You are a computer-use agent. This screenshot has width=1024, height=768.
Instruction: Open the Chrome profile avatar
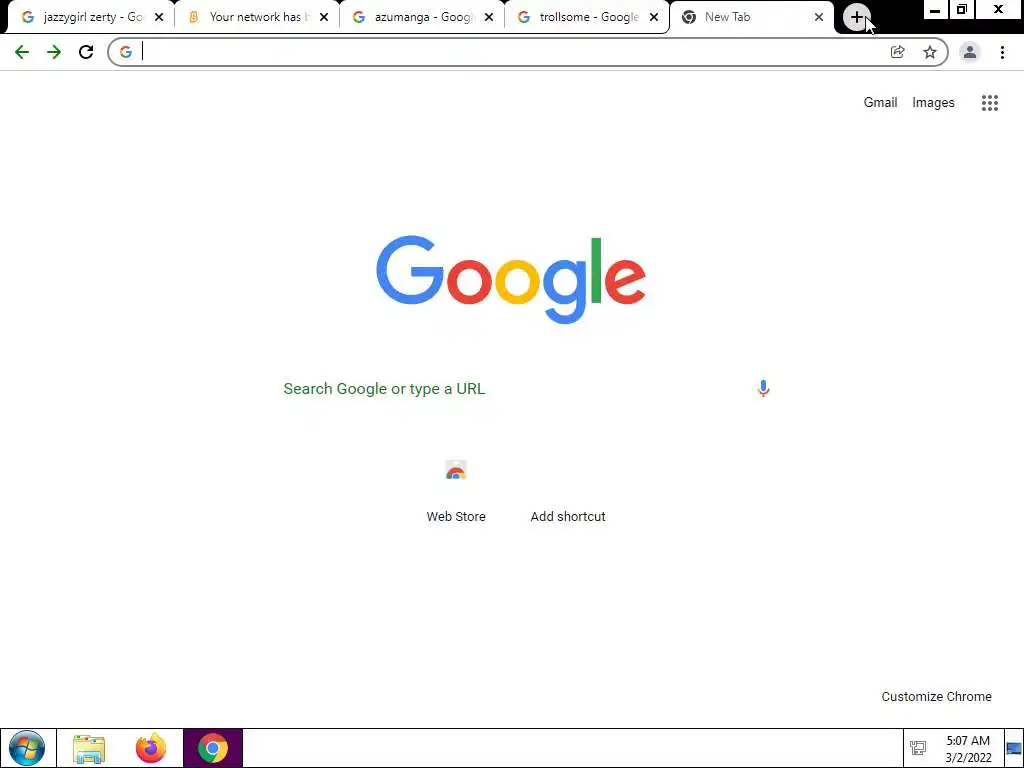[970, 52]
